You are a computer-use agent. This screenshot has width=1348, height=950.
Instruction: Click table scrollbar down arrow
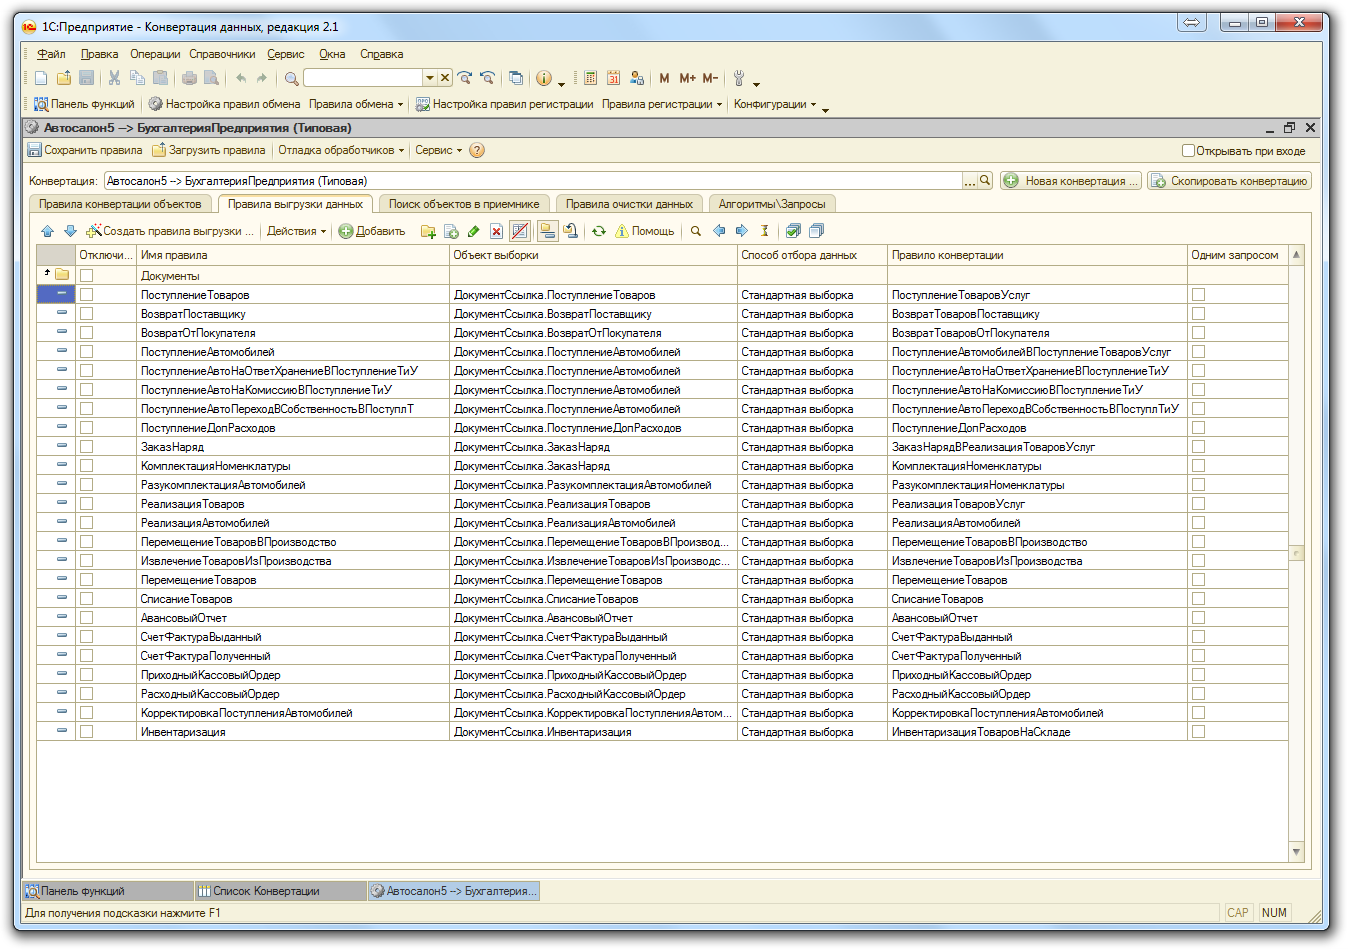coord(1296,852)
